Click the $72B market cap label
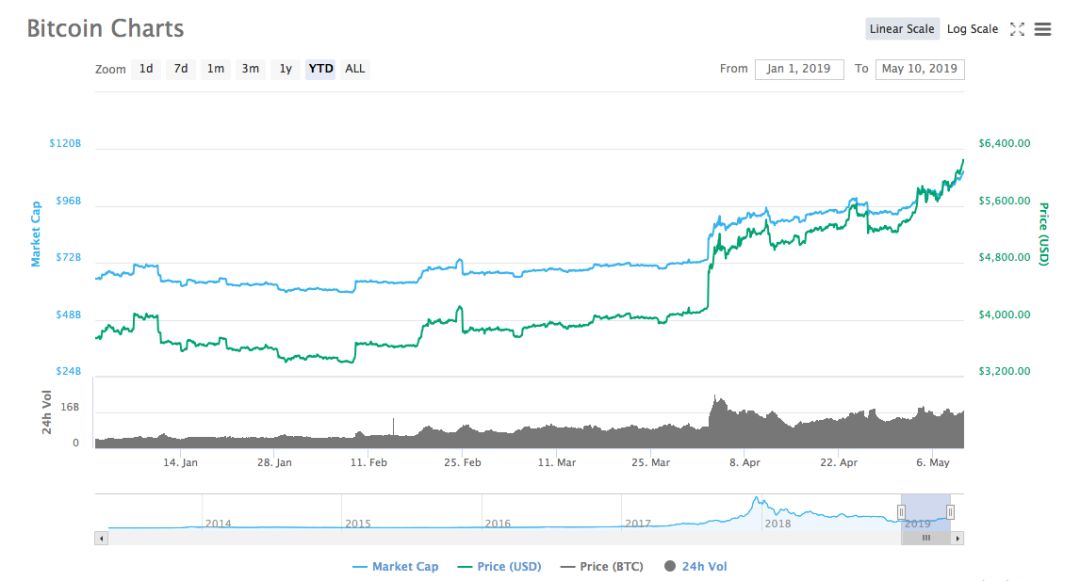 (68, 257)
